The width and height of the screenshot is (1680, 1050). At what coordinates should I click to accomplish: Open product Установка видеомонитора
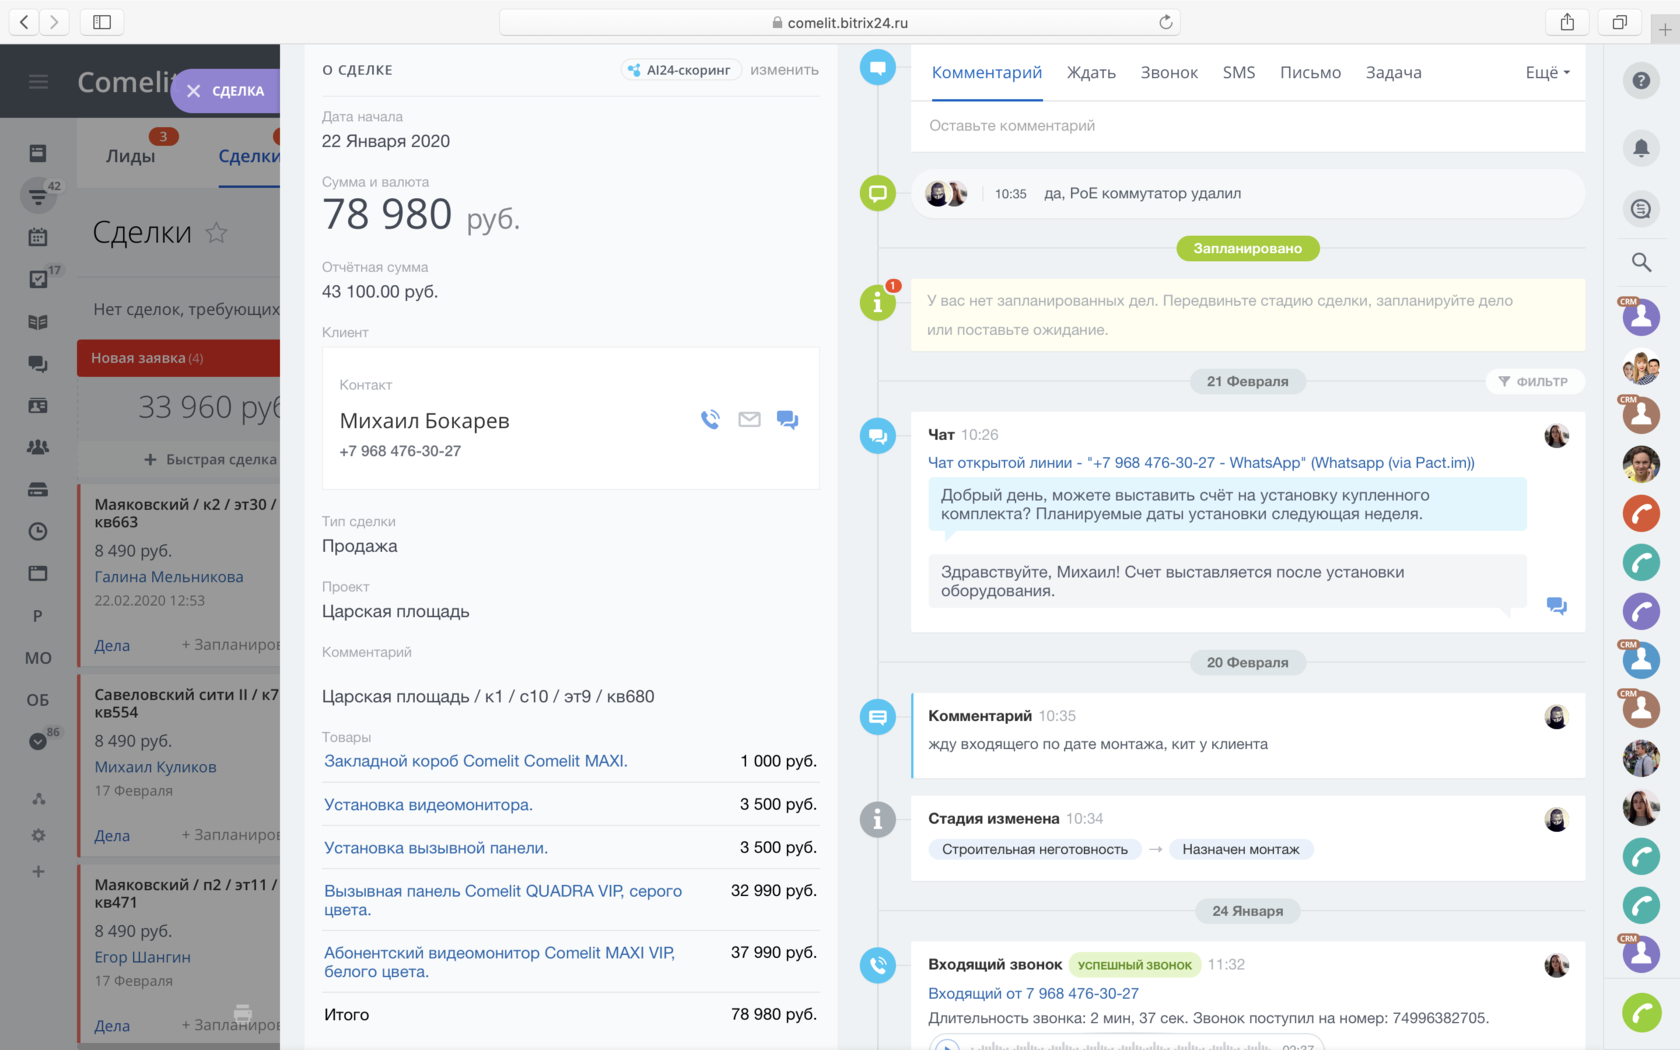click(428, 805)
